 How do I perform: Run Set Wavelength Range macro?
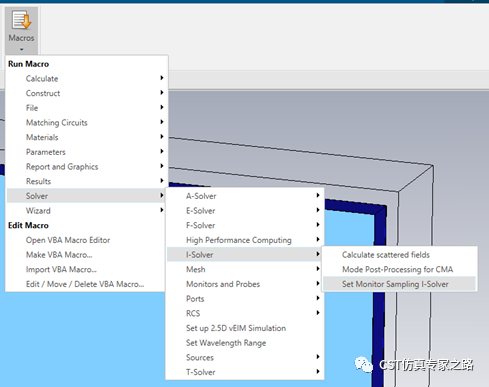click(x=245, y=342)
